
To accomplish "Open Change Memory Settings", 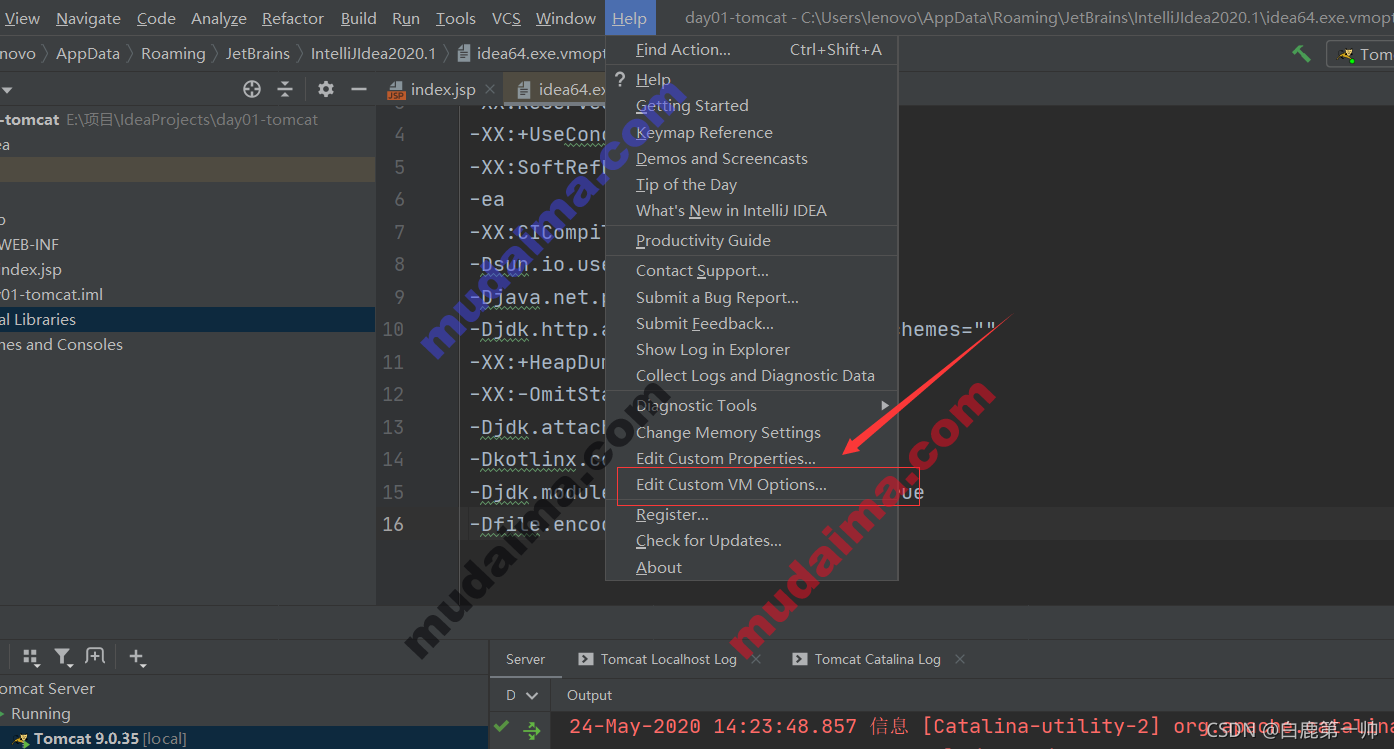I will coord(752,432).
